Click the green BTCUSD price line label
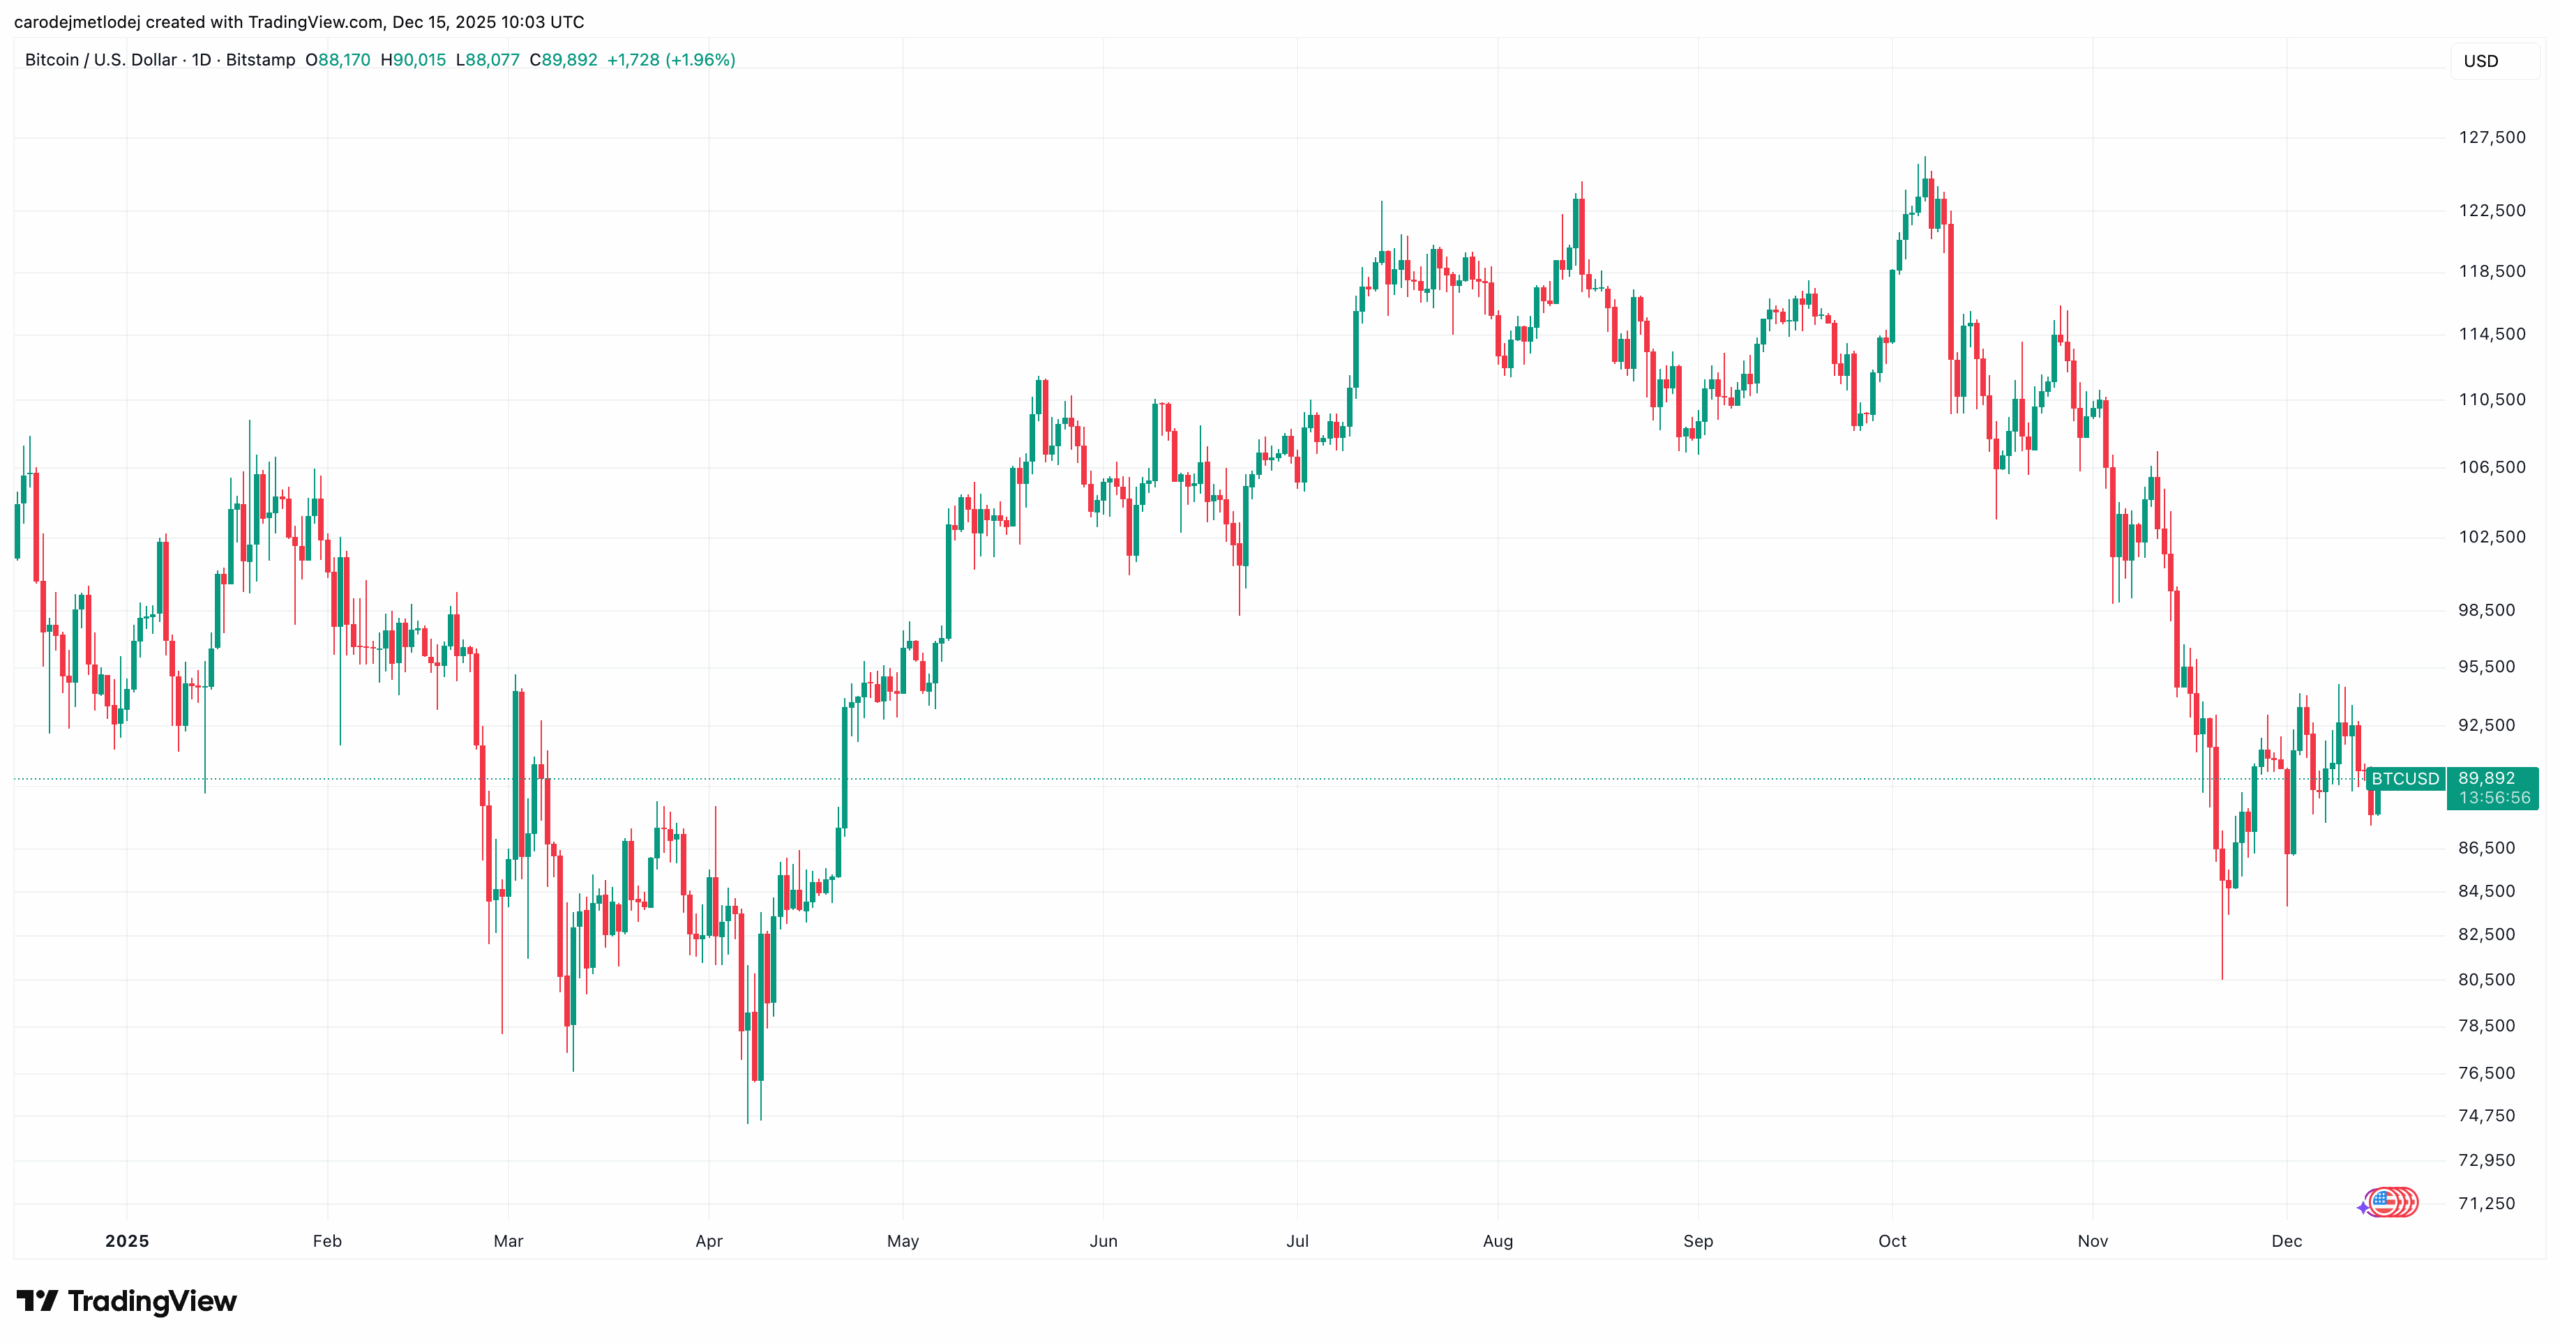This screenshot has height=1343, width=2560. pos(2405,778)
